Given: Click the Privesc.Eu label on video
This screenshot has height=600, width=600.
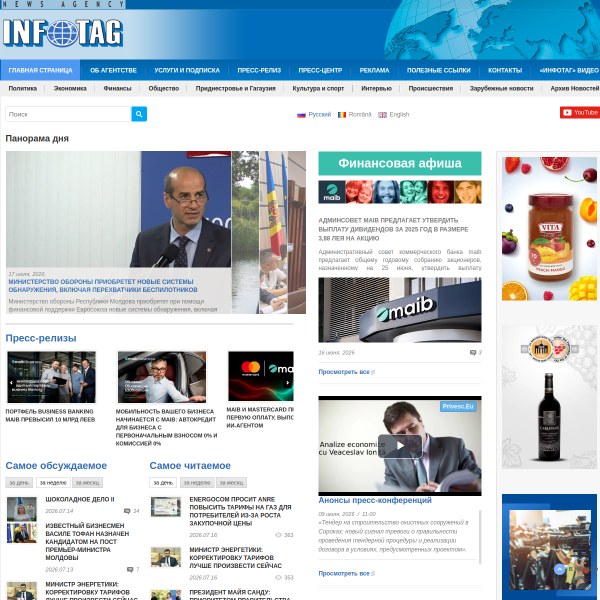Looking at the screenshot, I should [458, 406].
